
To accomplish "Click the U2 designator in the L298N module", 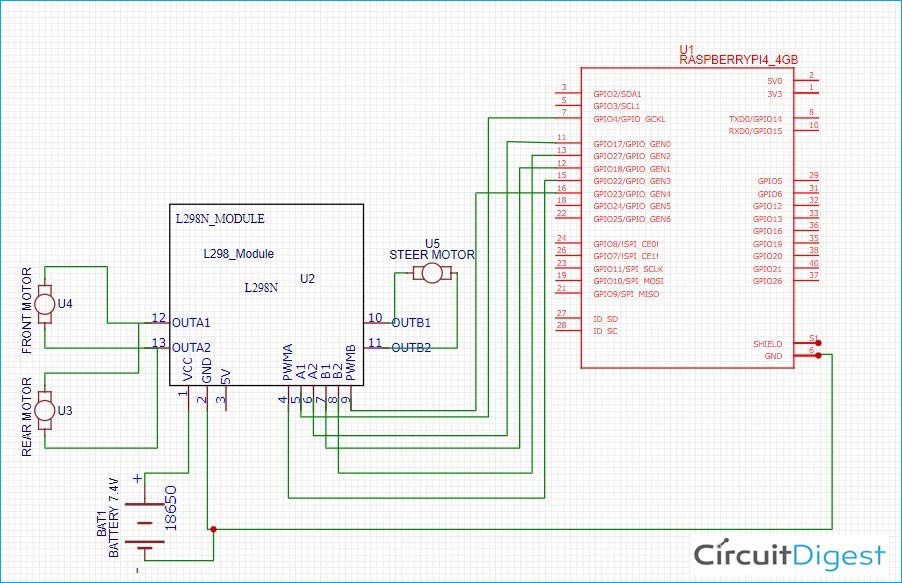I will [x=307, y=279].
